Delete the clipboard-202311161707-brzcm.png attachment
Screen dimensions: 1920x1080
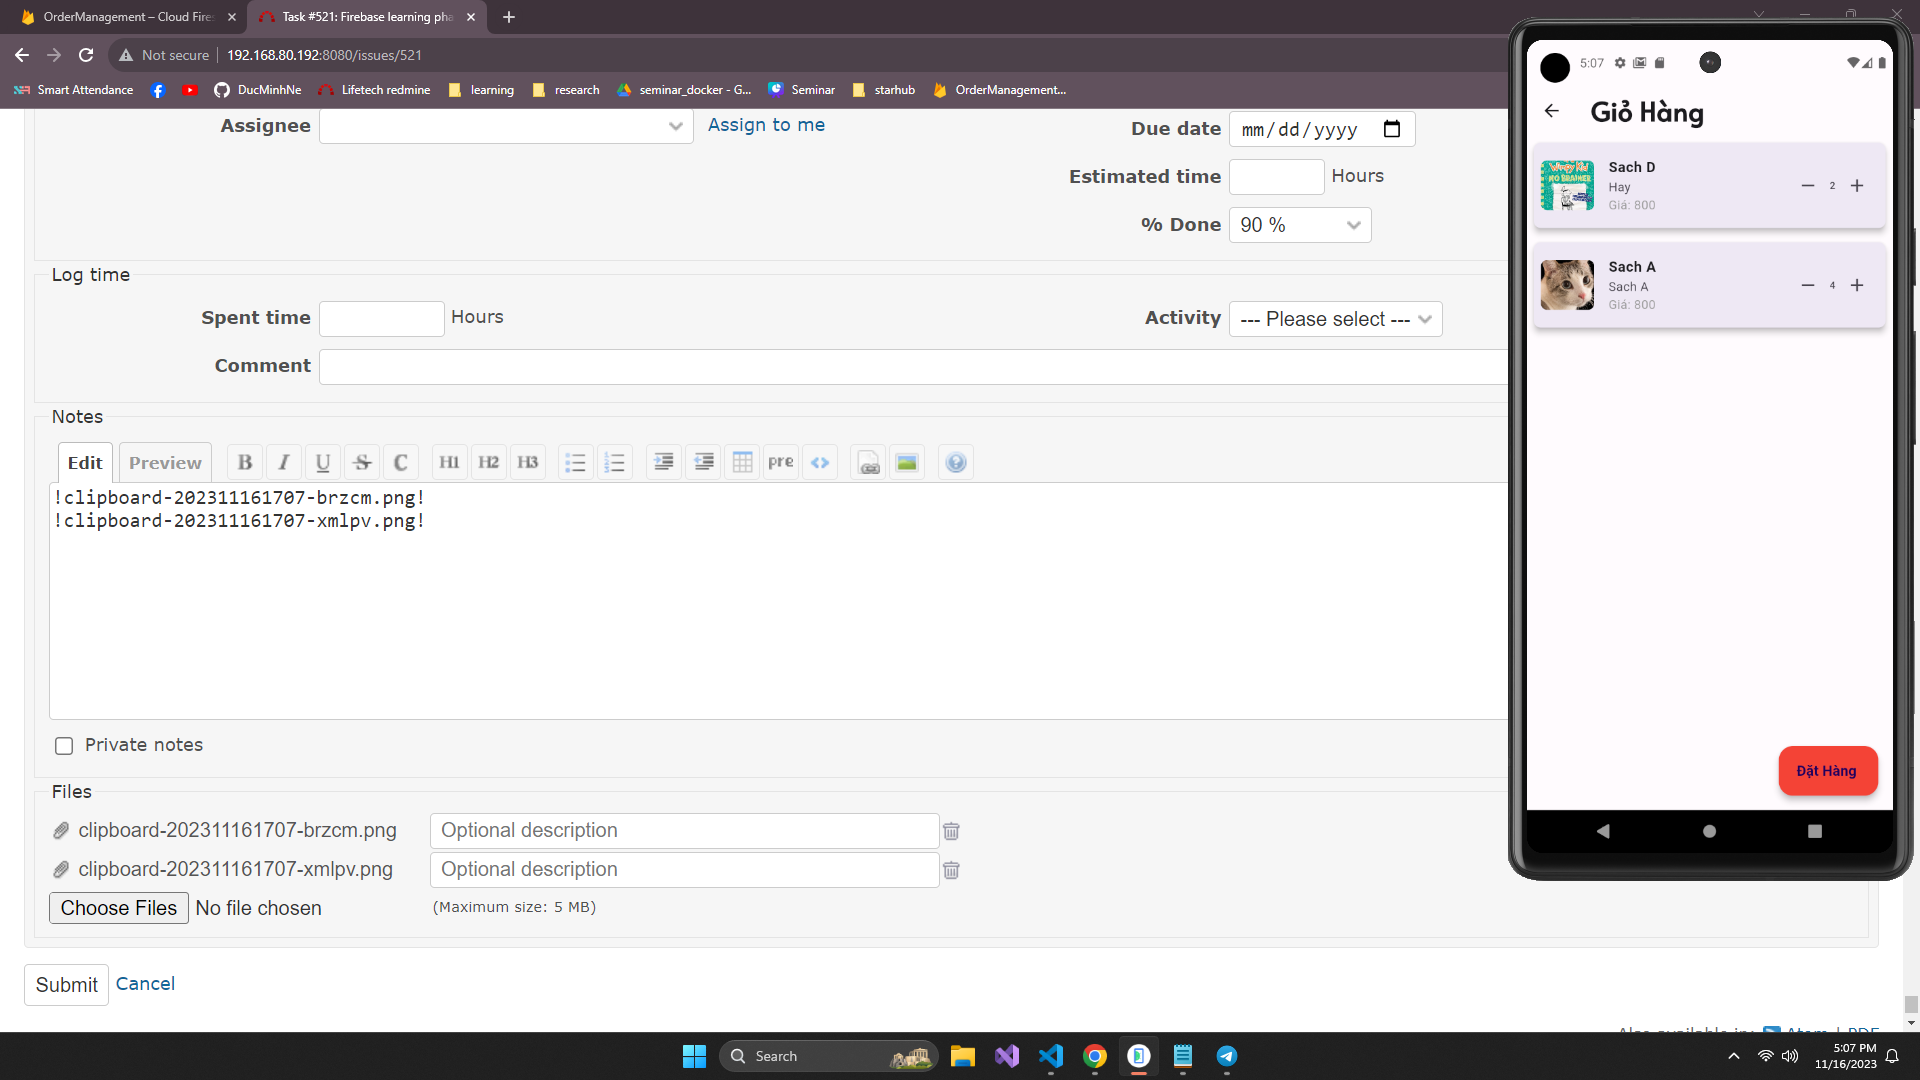pyautogui.click(x=951, y=831)
